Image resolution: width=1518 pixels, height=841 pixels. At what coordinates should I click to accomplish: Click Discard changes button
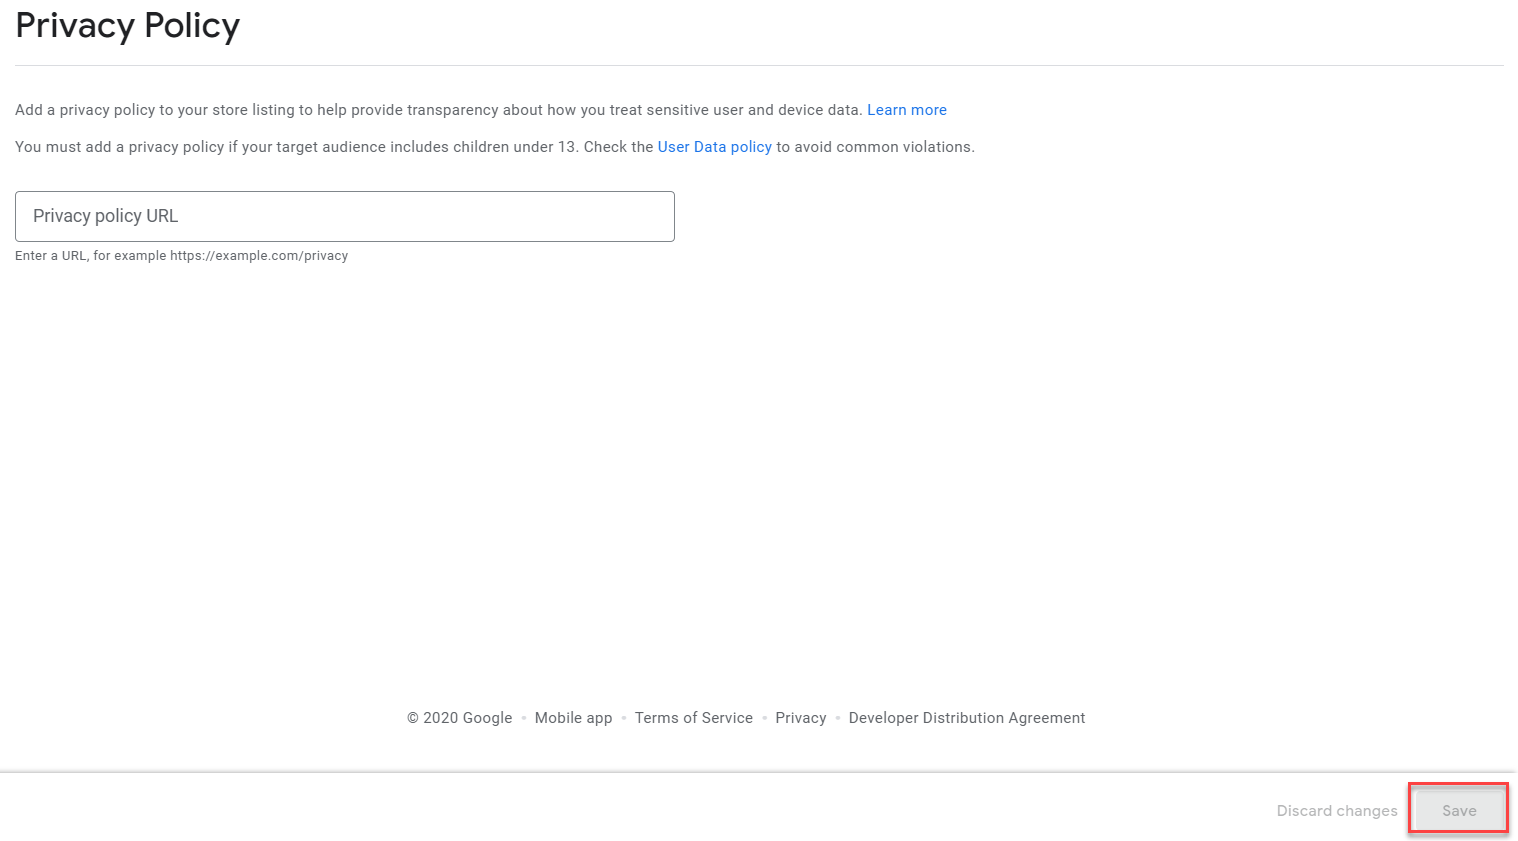[x=1336, y=811]
